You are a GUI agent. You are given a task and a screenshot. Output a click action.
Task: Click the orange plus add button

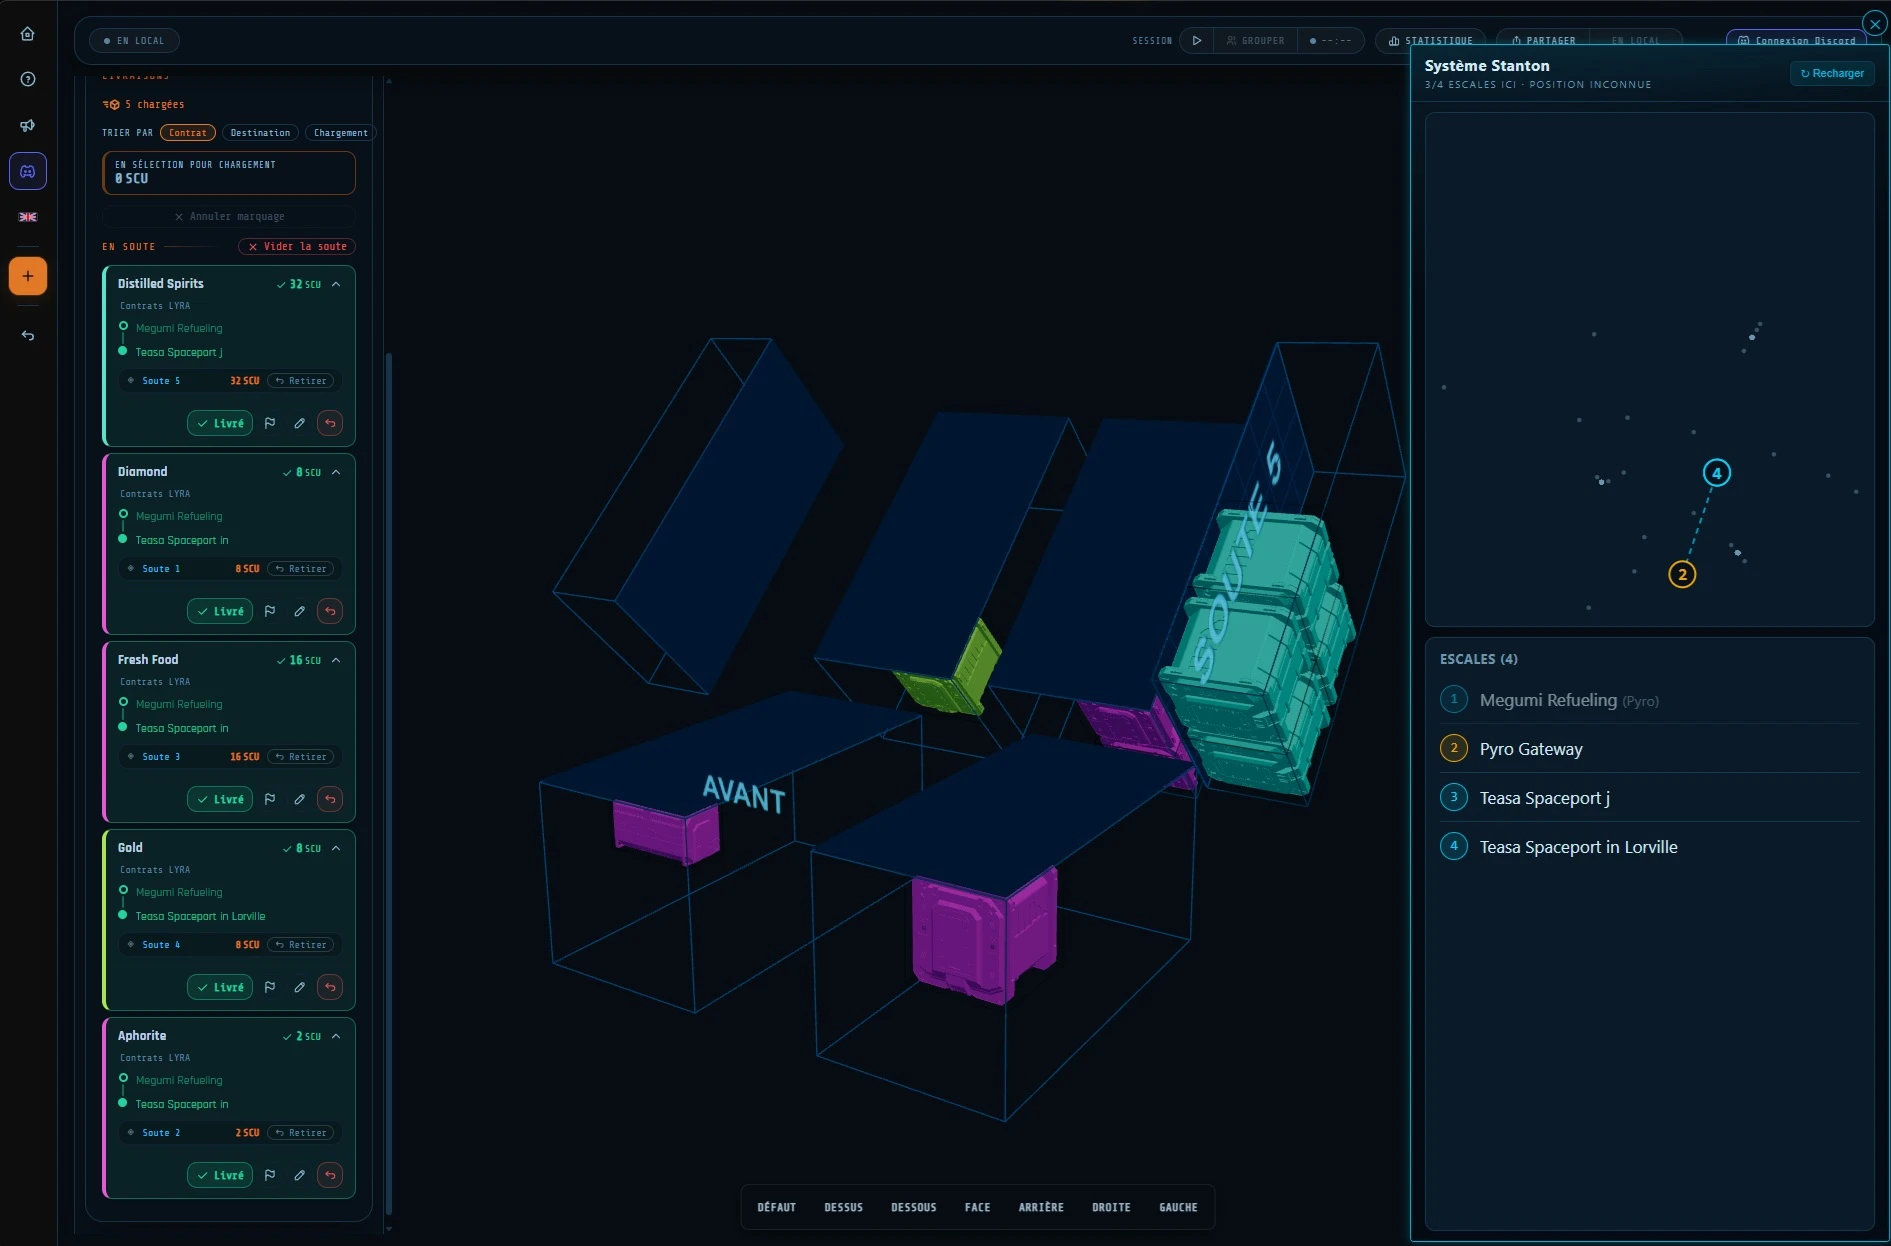point(28,276)
